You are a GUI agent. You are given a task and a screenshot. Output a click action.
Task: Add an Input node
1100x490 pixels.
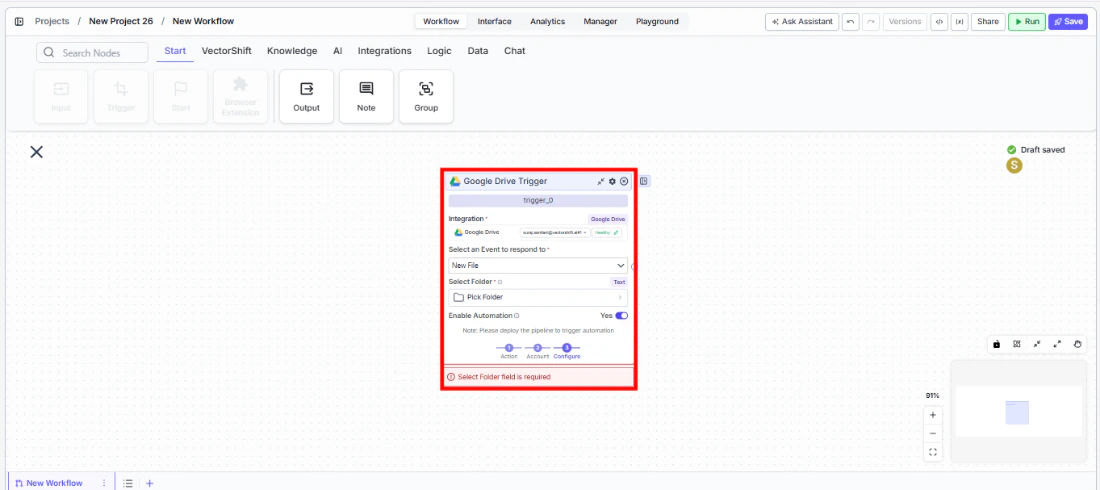pyautogui.click(x=61, y=96)
